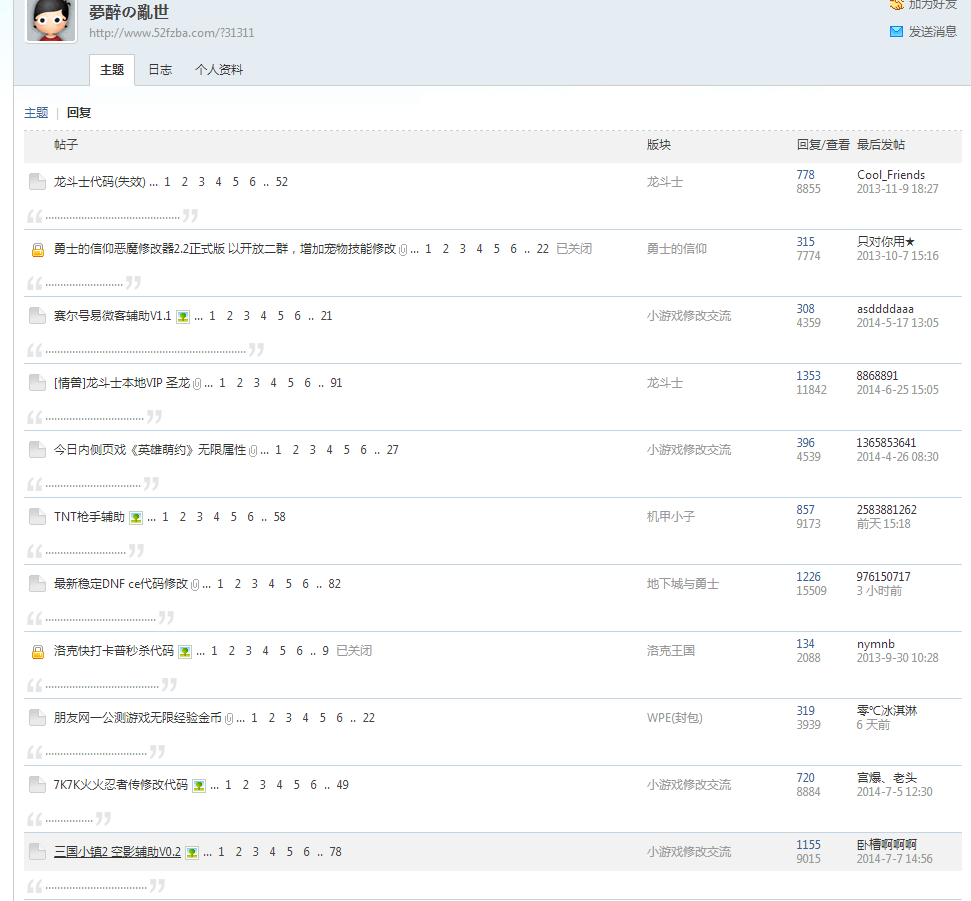Open forum section WPE(封包)
The image size is (971, 901).
[x=674, y=718]
